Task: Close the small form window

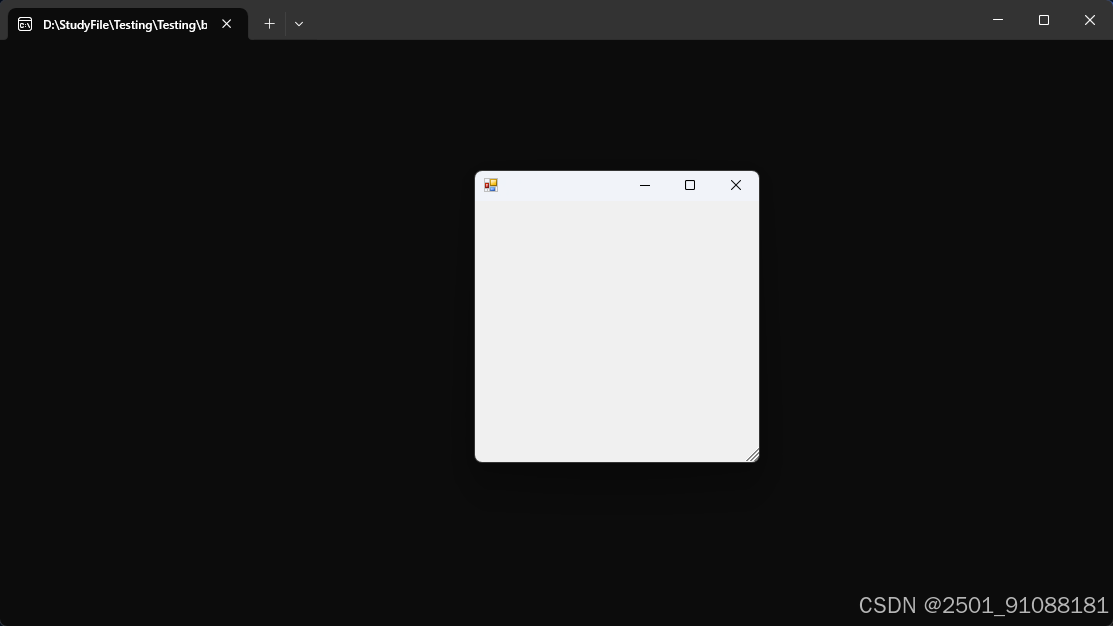Action: [x=735, y=185]
